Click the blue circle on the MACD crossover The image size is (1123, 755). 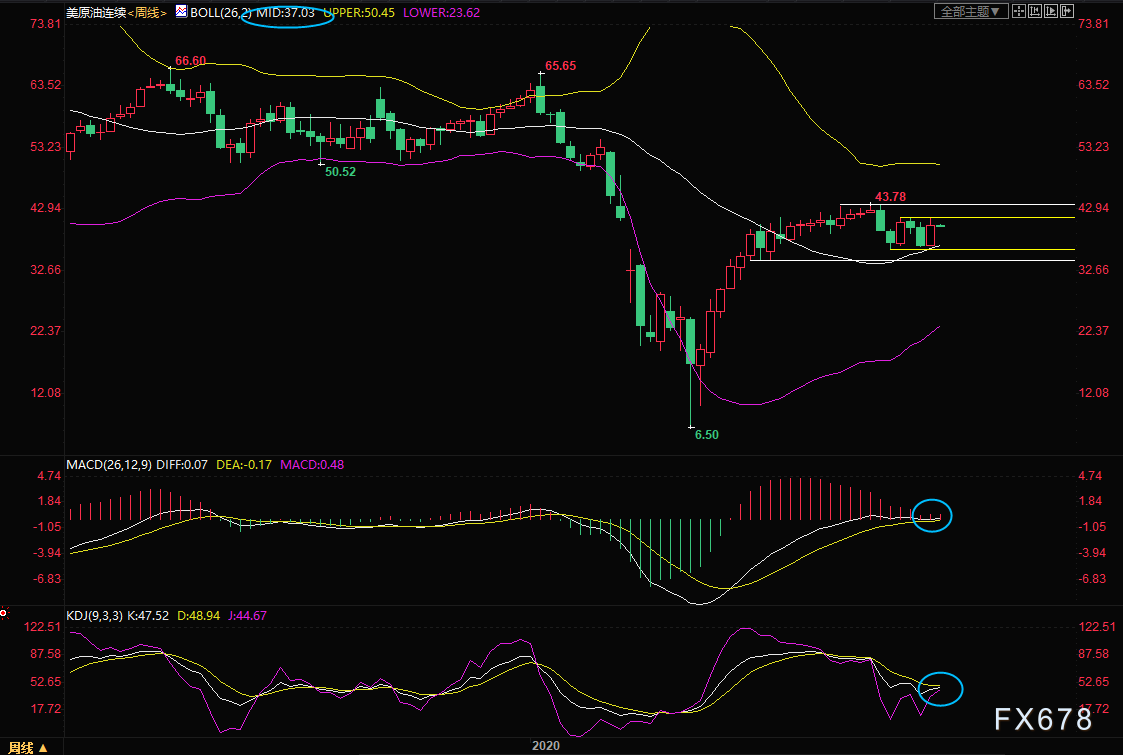(x=933, y=515)
